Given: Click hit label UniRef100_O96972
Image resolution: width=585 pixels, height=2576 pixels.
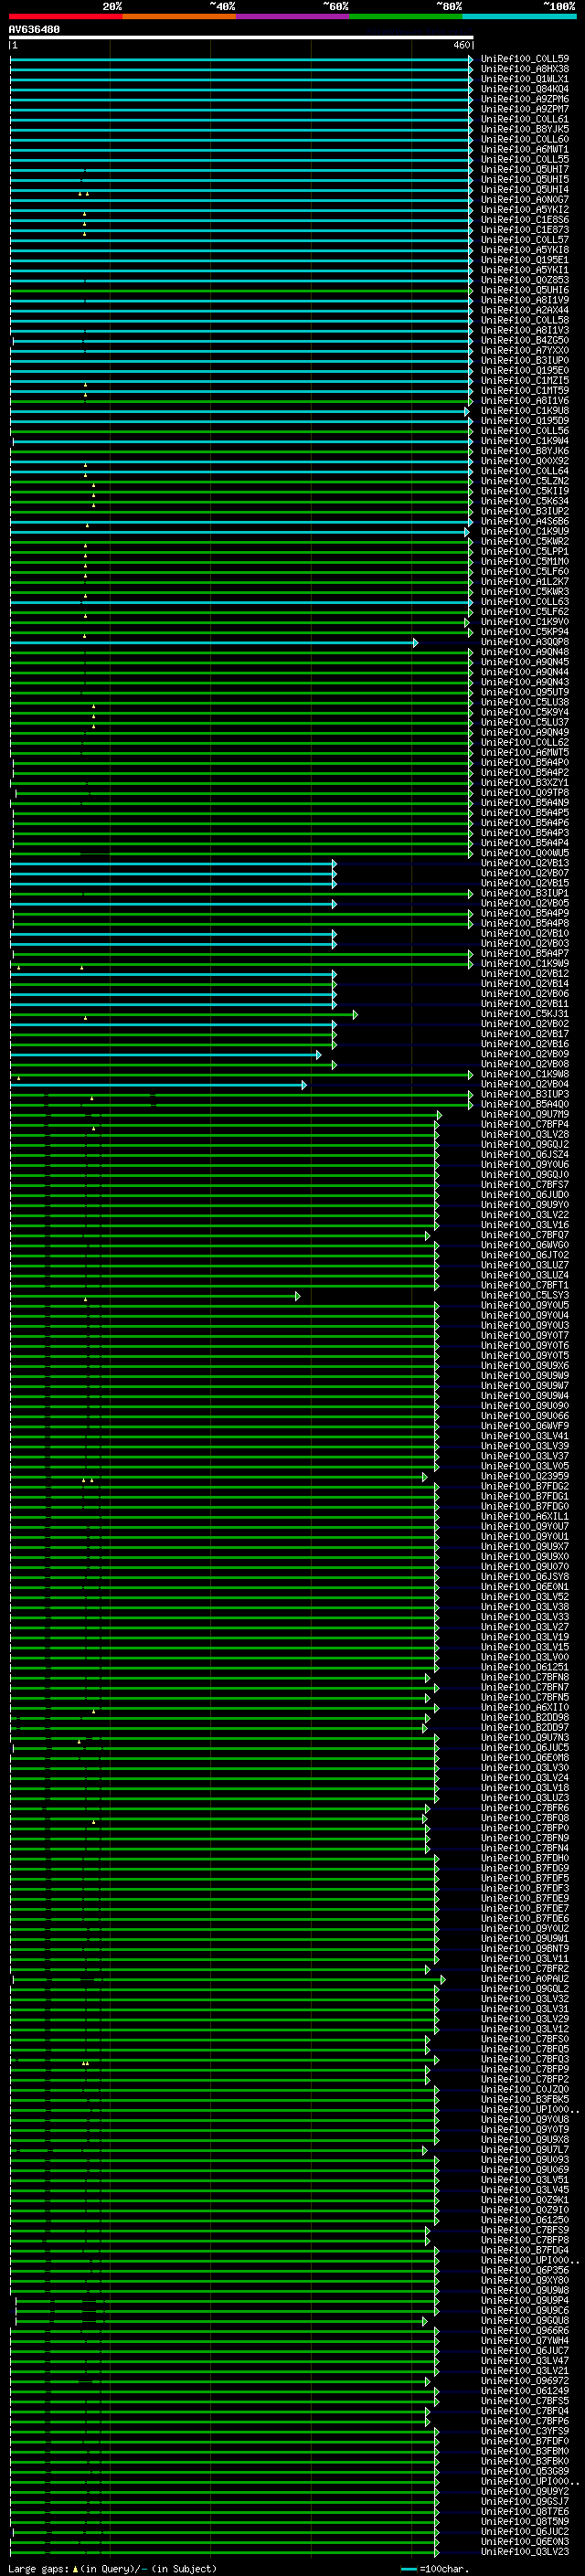Looking at the screenshot, I should pyautogui.click(x=525, y=2381).
